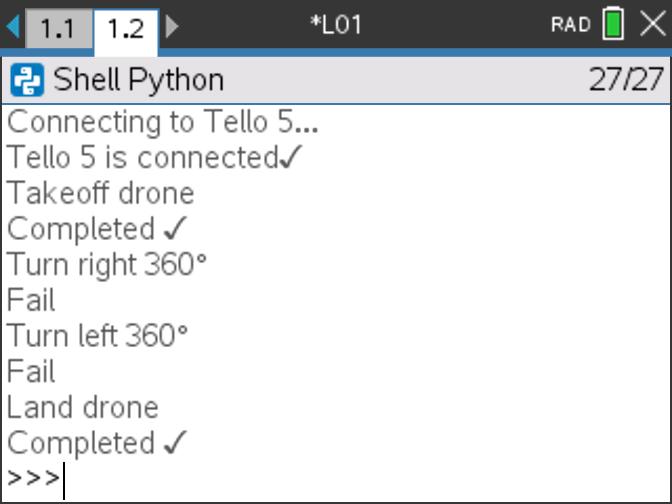Click the Connecting to Tello 5... line

[163, 122]
